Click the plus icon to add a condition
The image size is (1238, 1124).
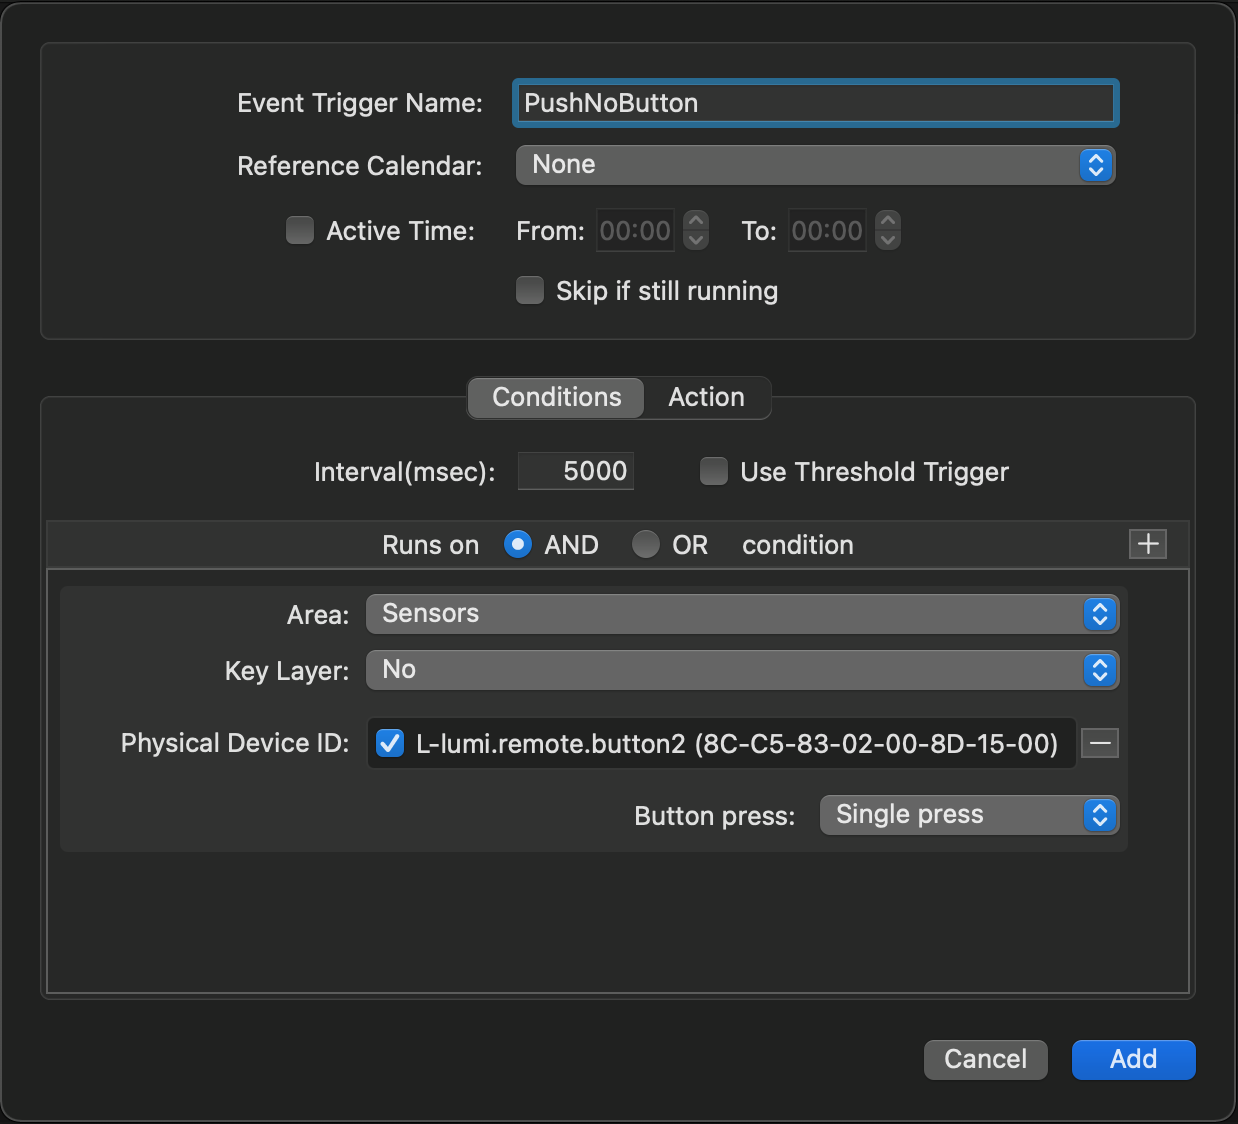coord(1147,544)
